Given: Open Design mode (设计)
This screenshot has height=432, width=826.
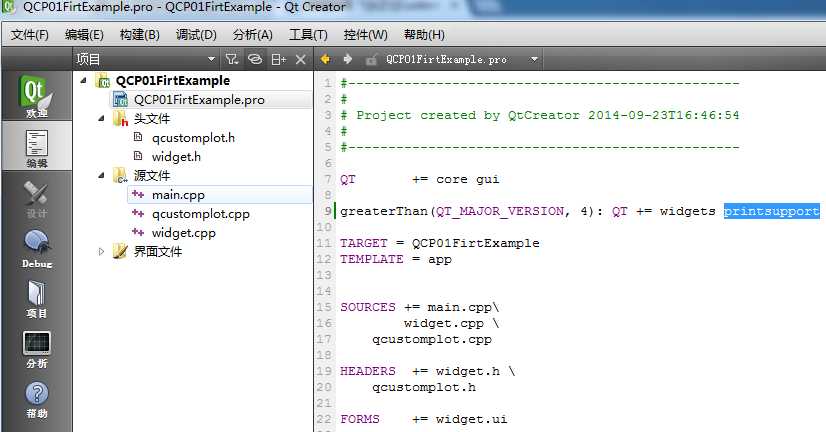Looking at the screenshot, I should (x=36, y=199).
